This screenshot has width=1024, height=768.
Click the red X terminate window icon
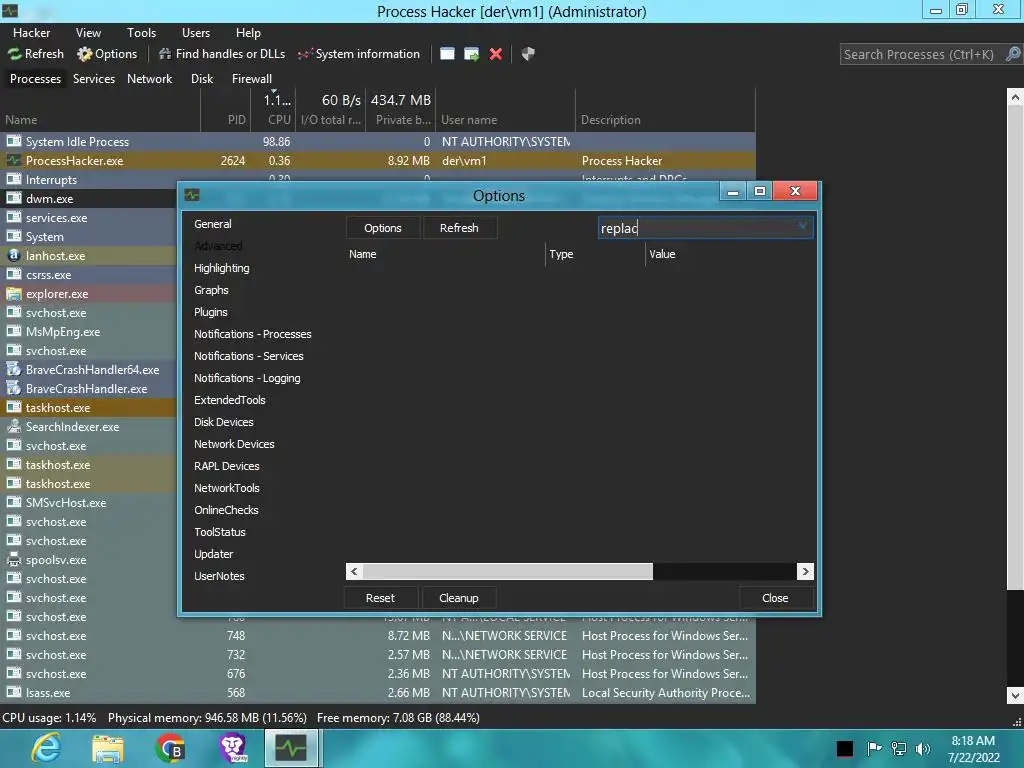tap(496, 54)
